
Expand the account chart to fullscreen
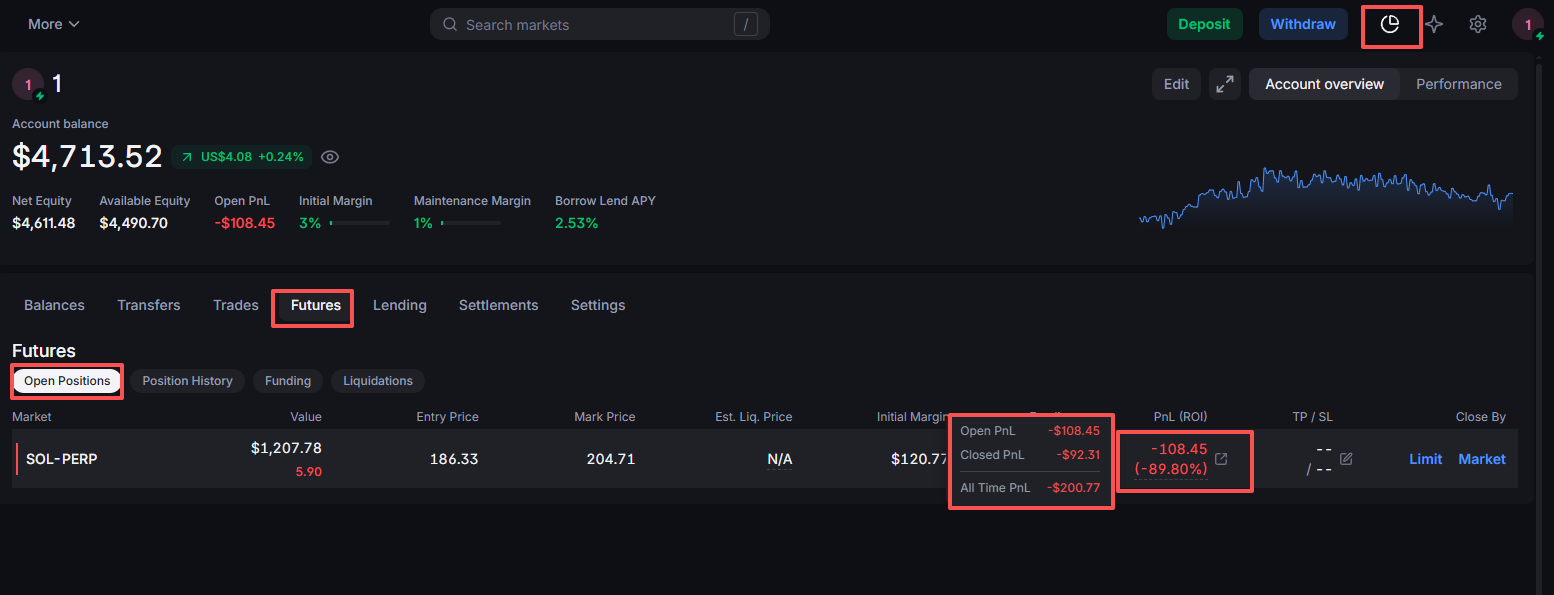[x=1224, y=85]
